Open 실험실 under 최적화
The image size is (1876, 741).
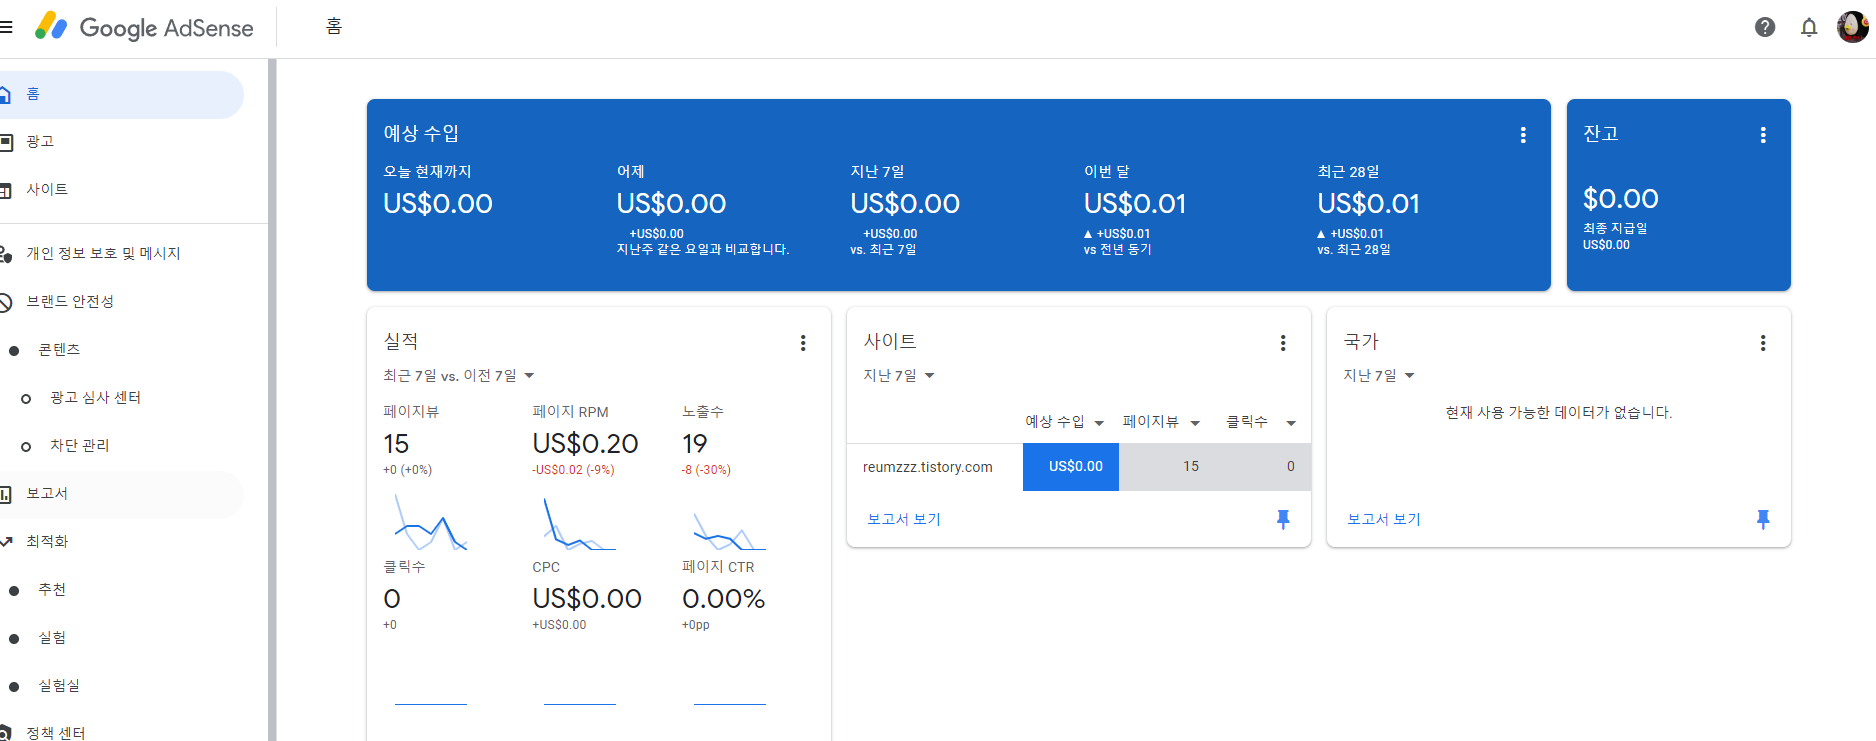pyautogui.click(x=59, y=686)
